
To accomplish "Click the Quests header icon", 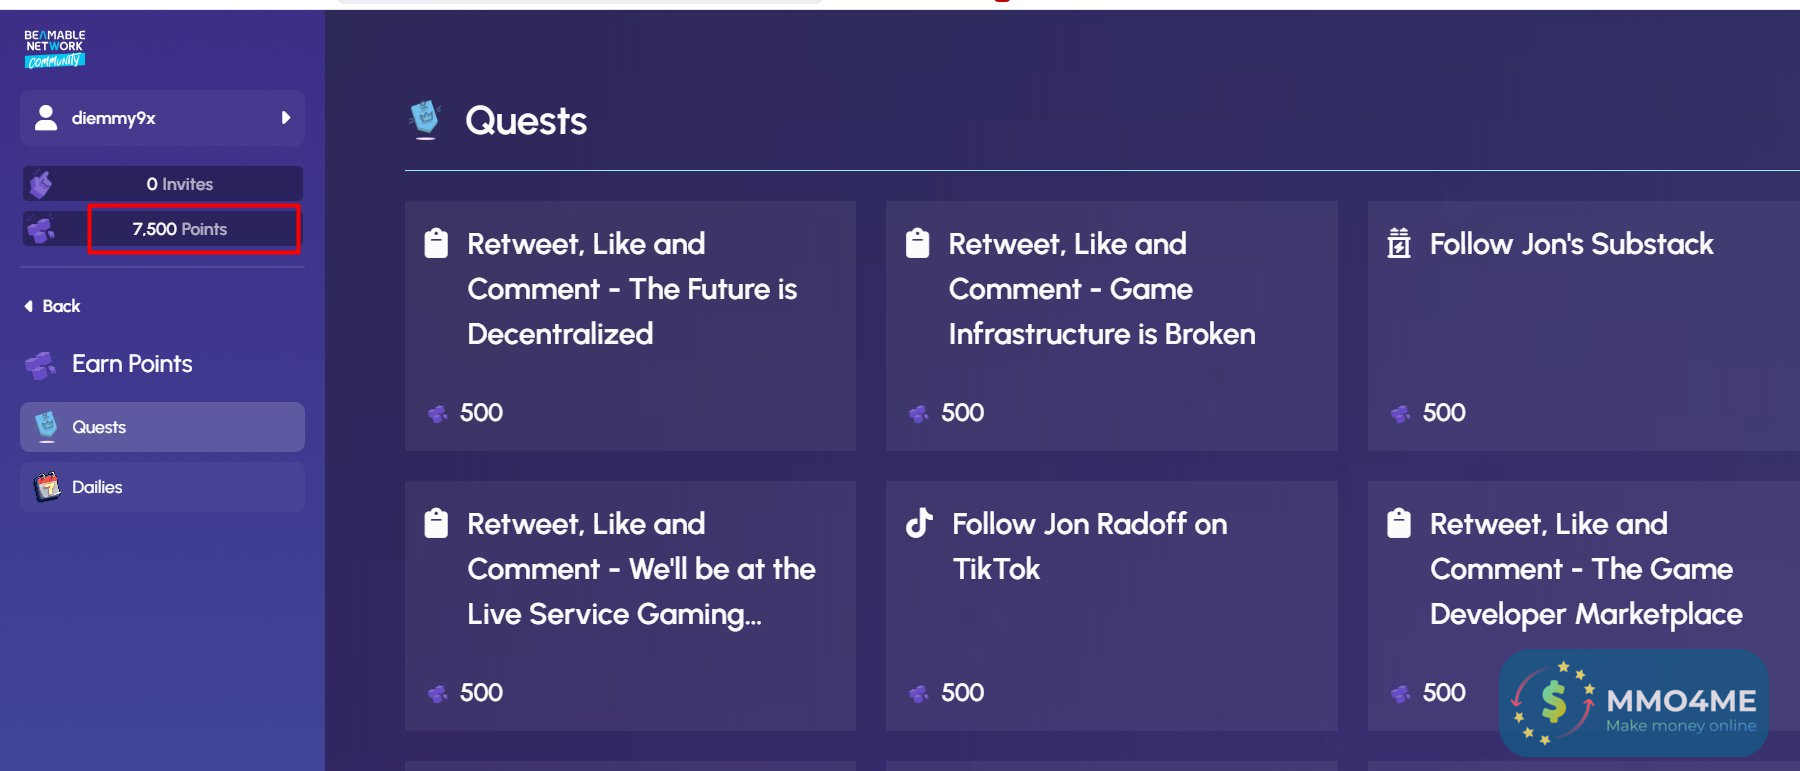I will click(x=425, y=120).
